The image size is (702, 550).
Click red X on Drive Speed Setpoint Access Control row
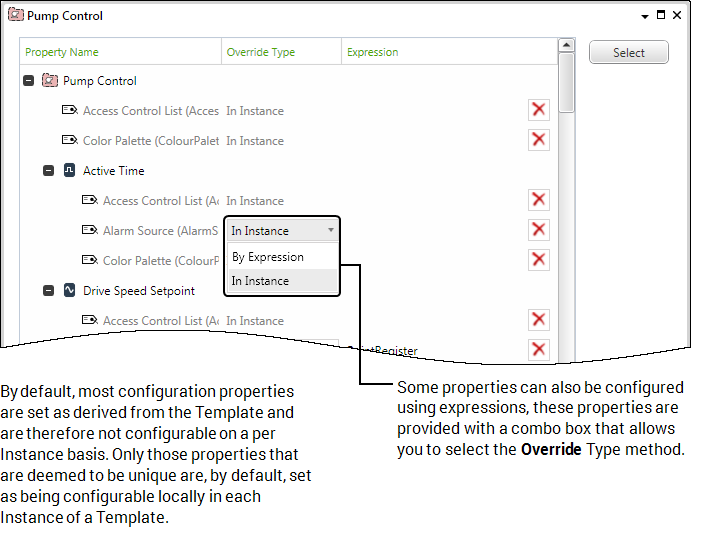(539, 320)
